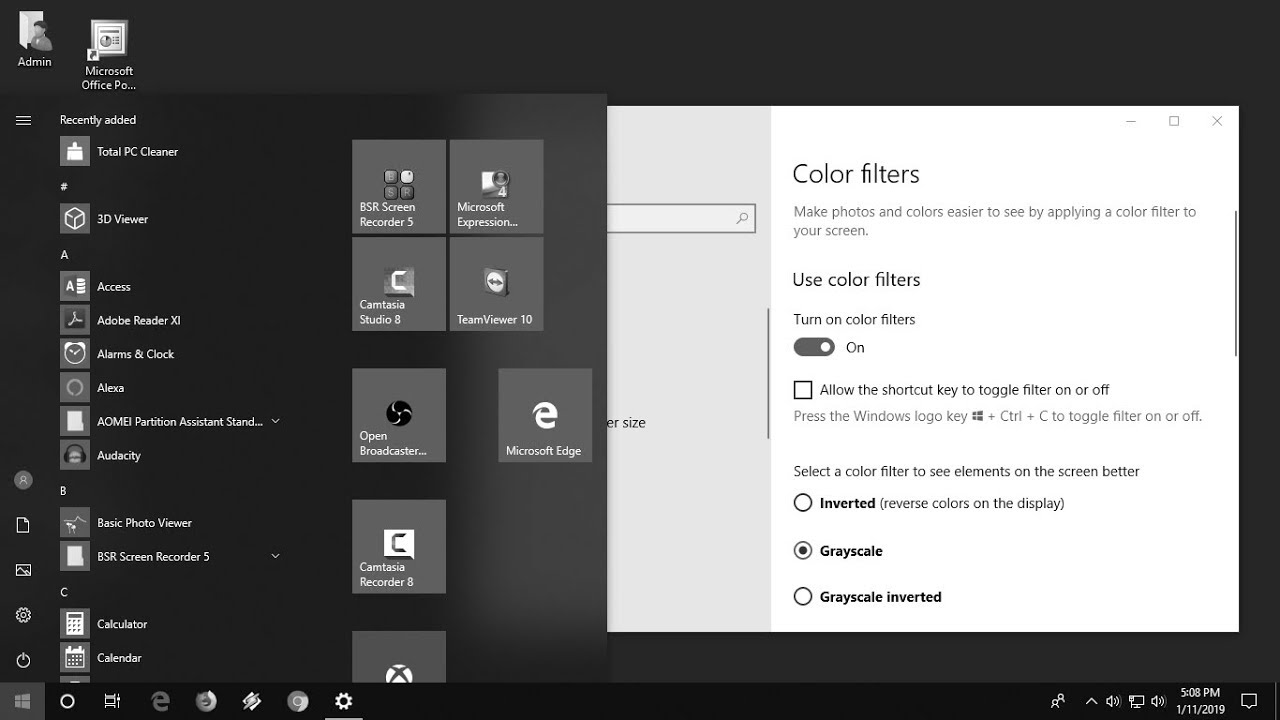The width and height of the screenshot is (1280, 720).
Task: Turn off the color filters switch
Action: (814, 347)
